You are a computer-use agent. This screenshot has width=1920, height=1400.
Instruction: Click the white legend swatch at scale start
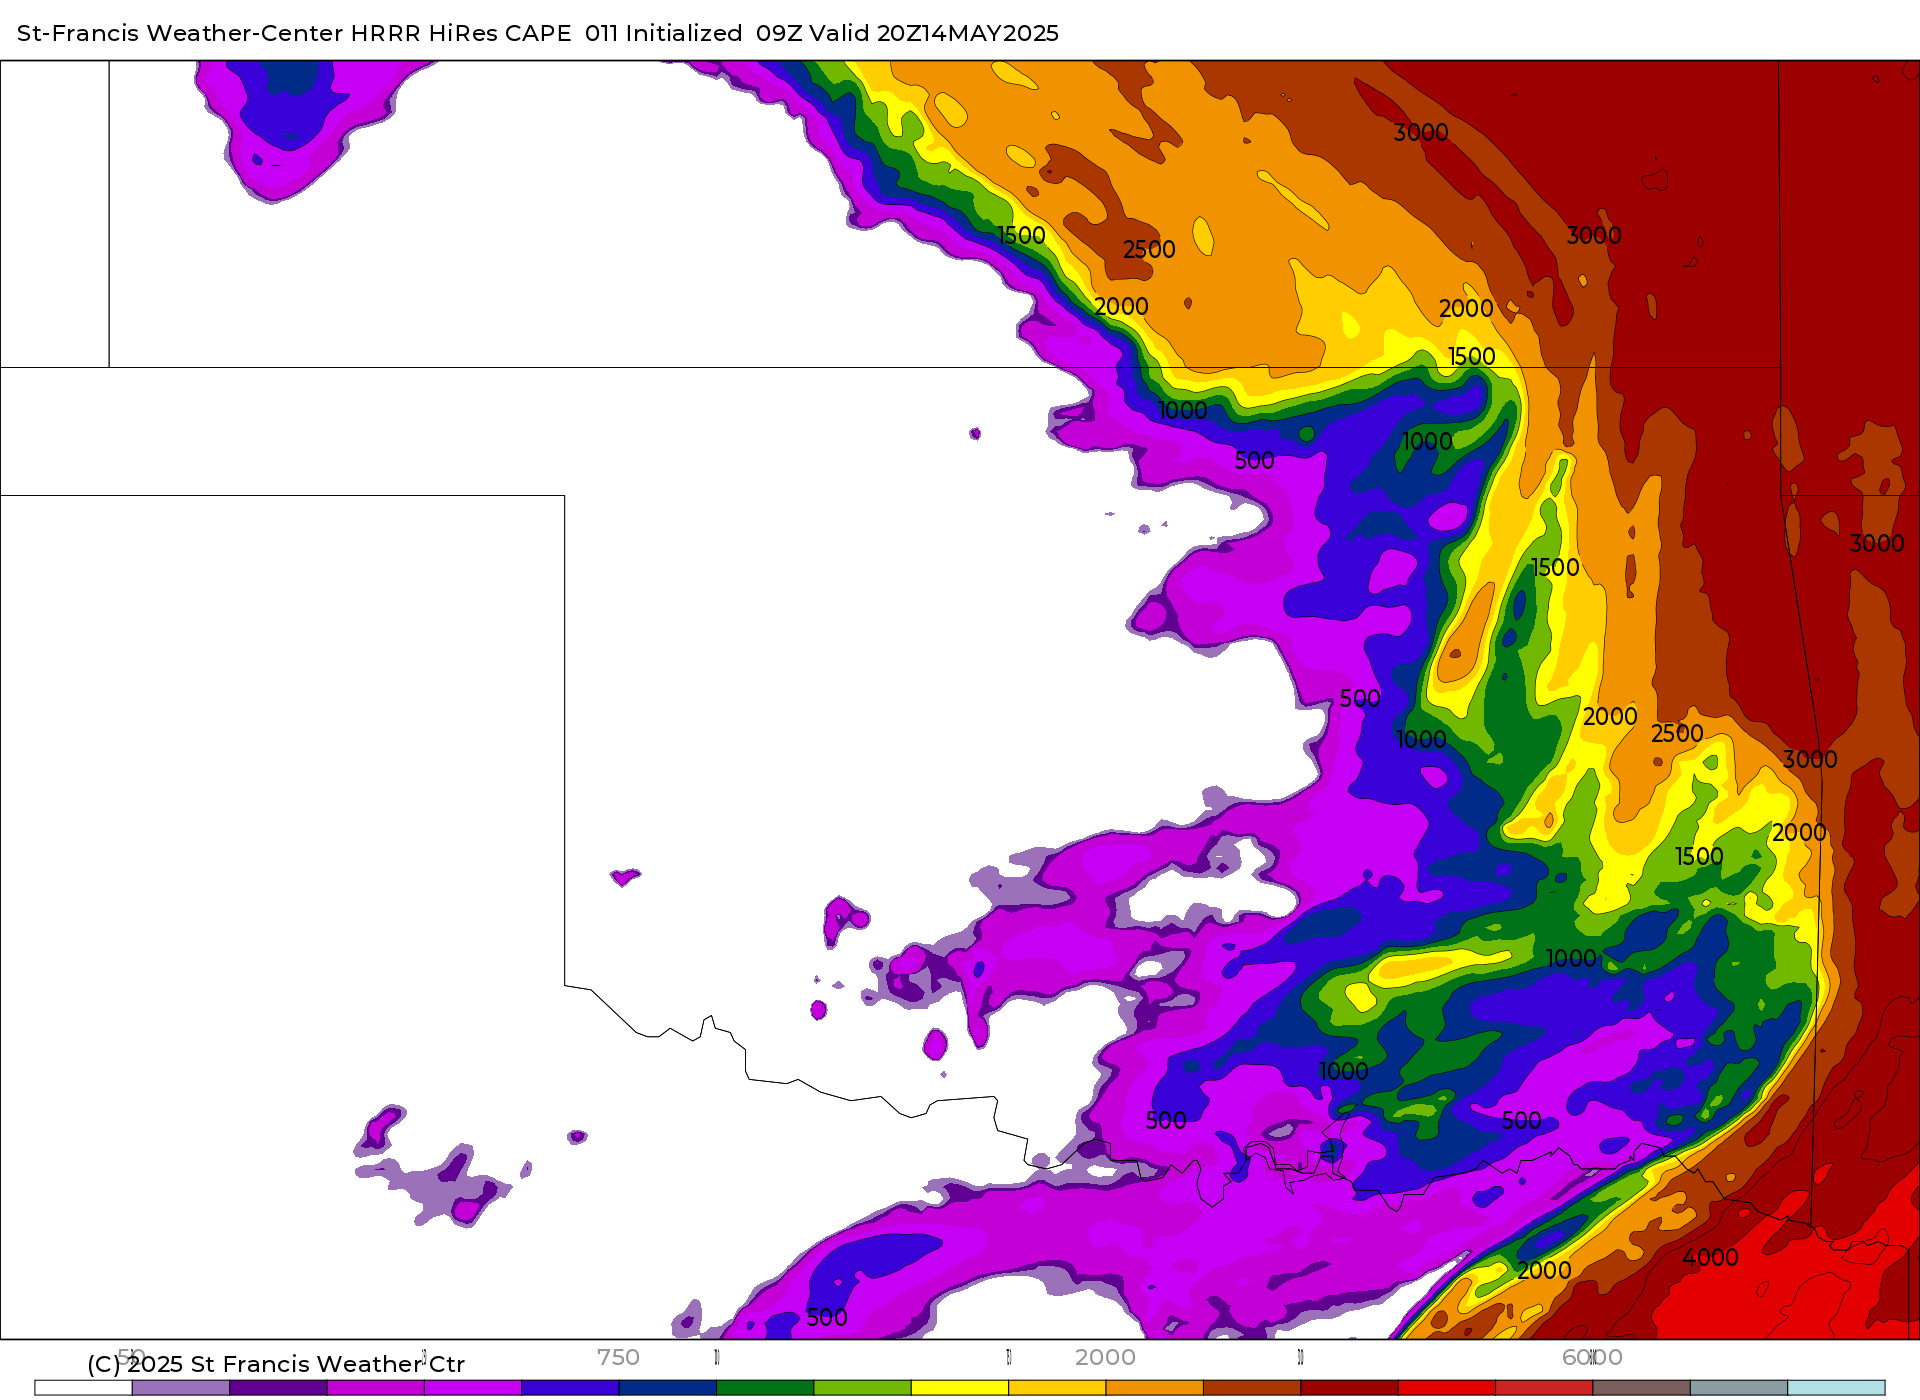coord(83,1388)
